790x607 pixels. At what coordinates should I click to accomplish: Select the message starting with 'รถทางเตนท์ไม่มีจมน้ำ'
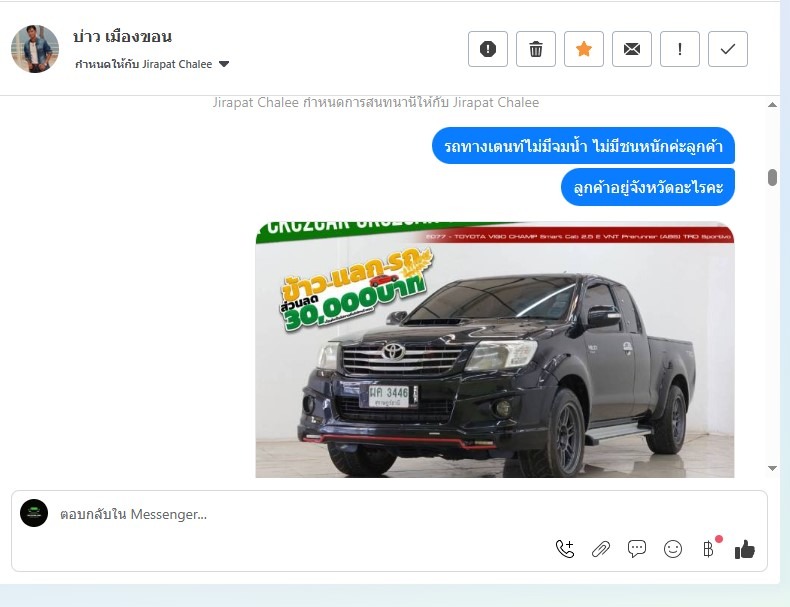click(x=583, y=146)
